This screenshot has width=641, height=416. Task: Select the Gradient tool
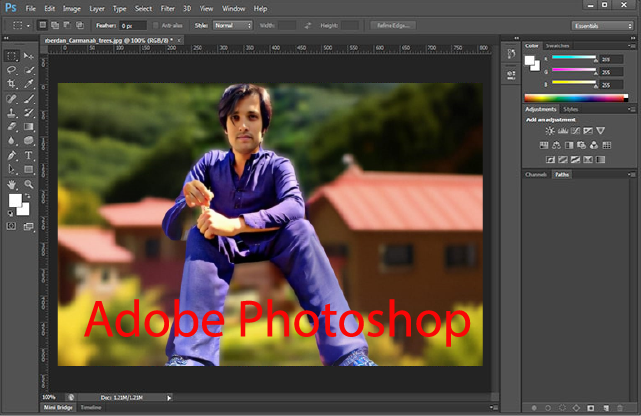[x=29, y=127]
